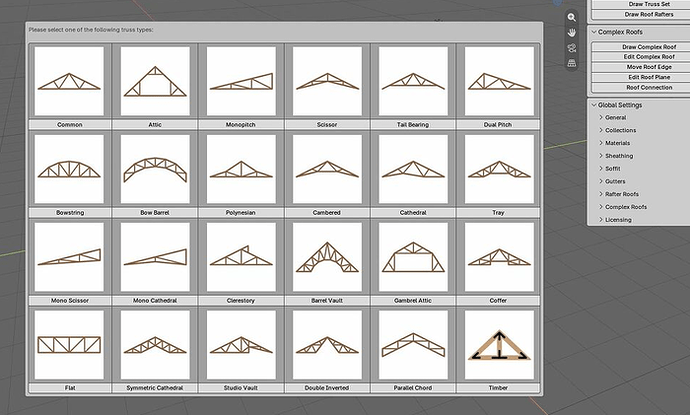
Task: Choose the Tail Bearing truss image
Action: tap(413, 81)
